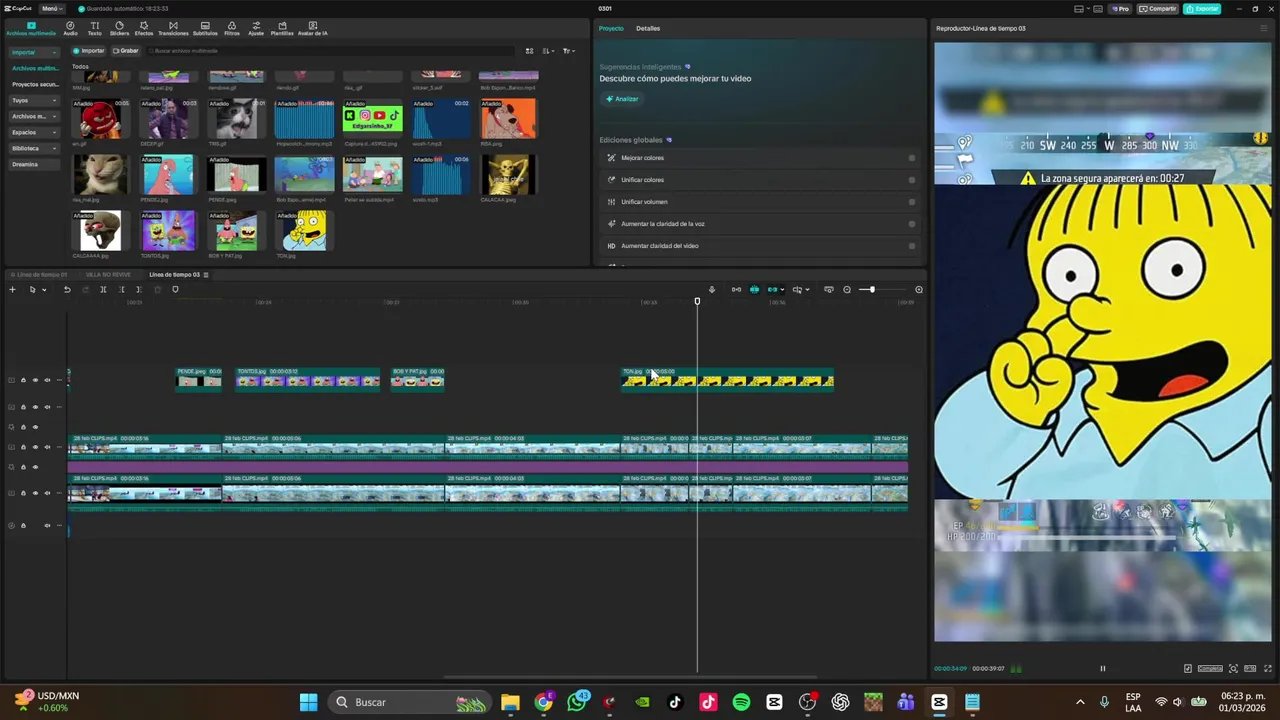The height and width of the screenshot is (720, 1280).
Task: Toggle Mejorar colores option
Action: (x=911, y=158)
